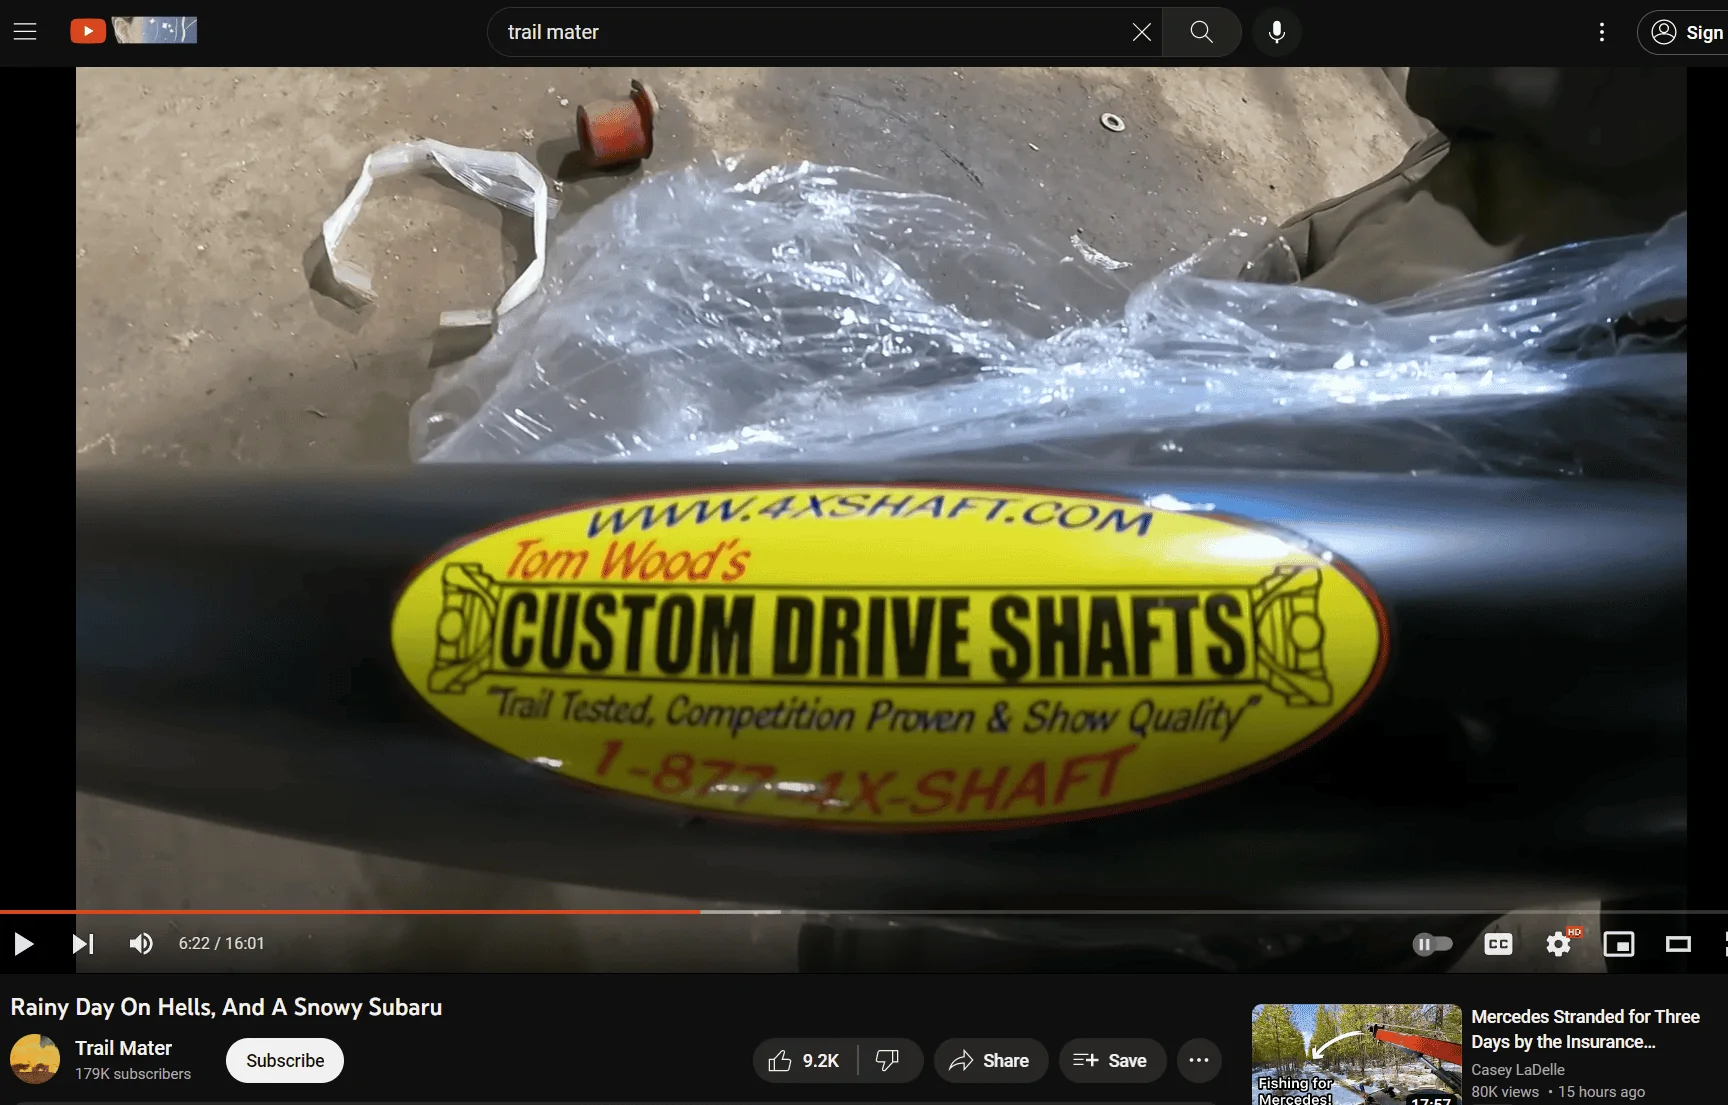1728x1105 pixels.
Task: Click the magnifier search button
Action: pos(1202,32)
